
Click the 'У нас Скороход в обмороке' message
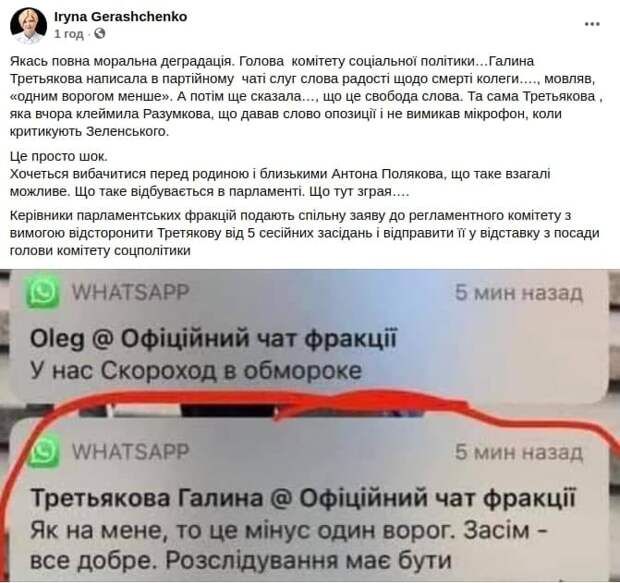pyautogui.click(x=196, y=371)
